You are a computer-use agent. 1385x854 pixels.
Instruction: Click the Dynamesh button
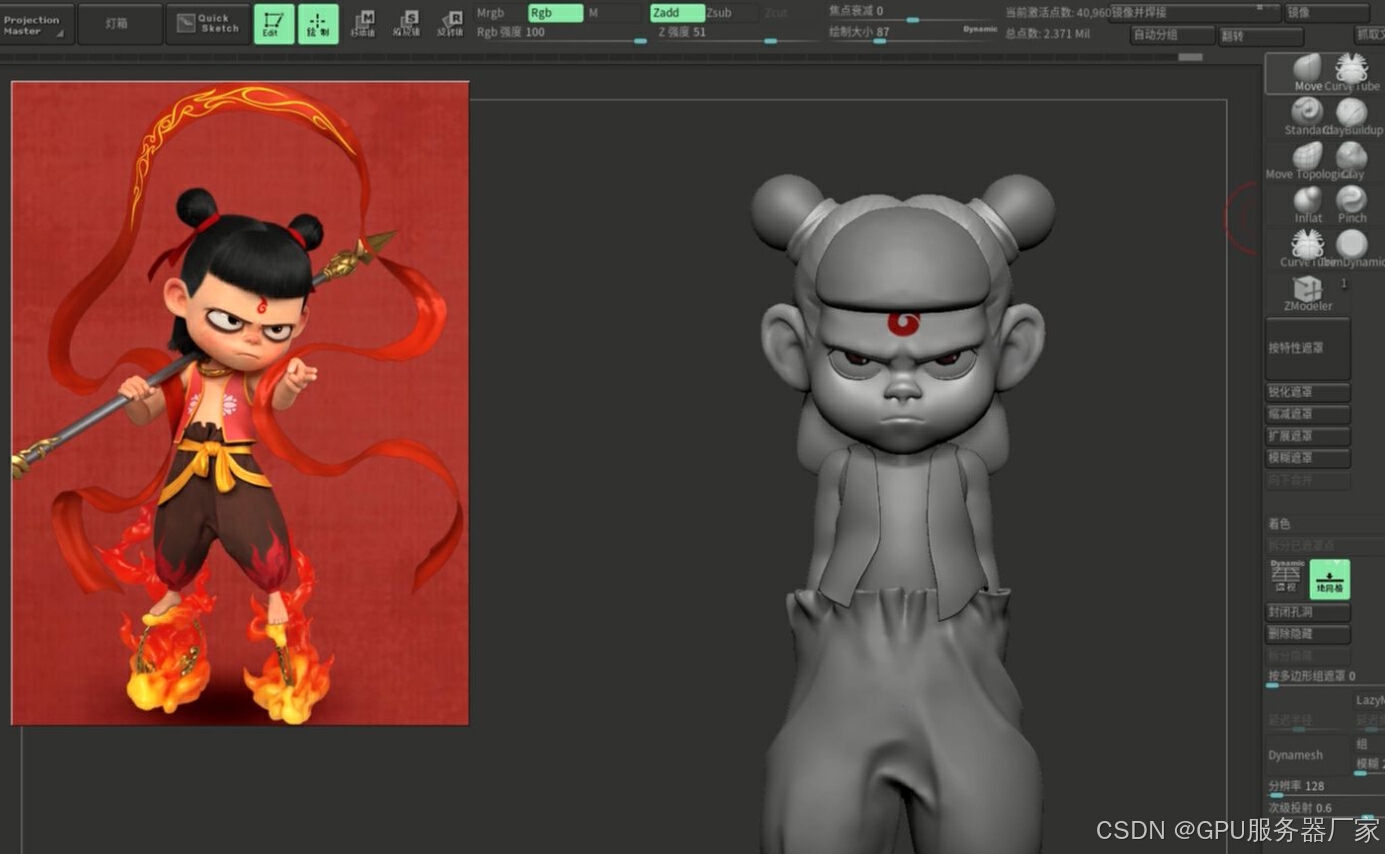click(1308, 754)
